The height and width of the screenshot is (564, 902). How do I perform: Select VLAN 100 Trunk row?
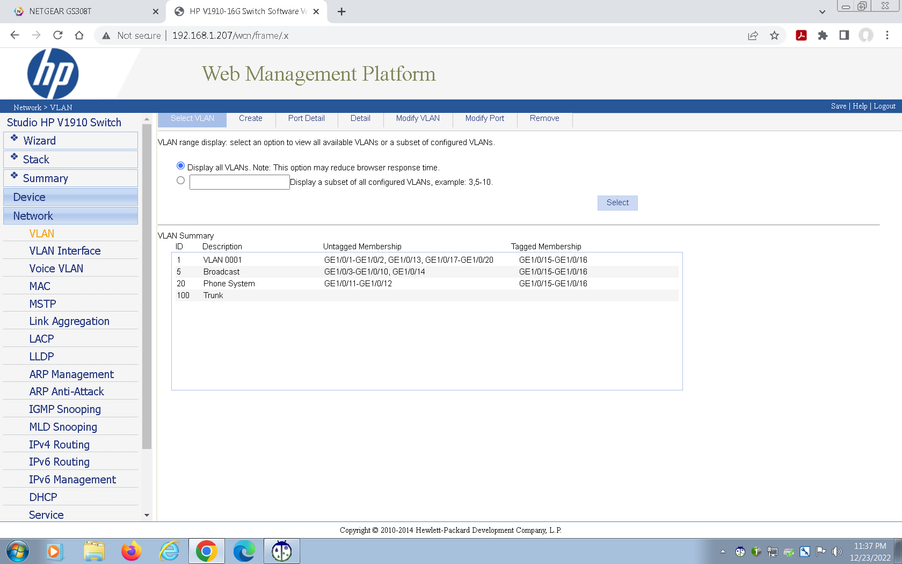pos(425,295)
